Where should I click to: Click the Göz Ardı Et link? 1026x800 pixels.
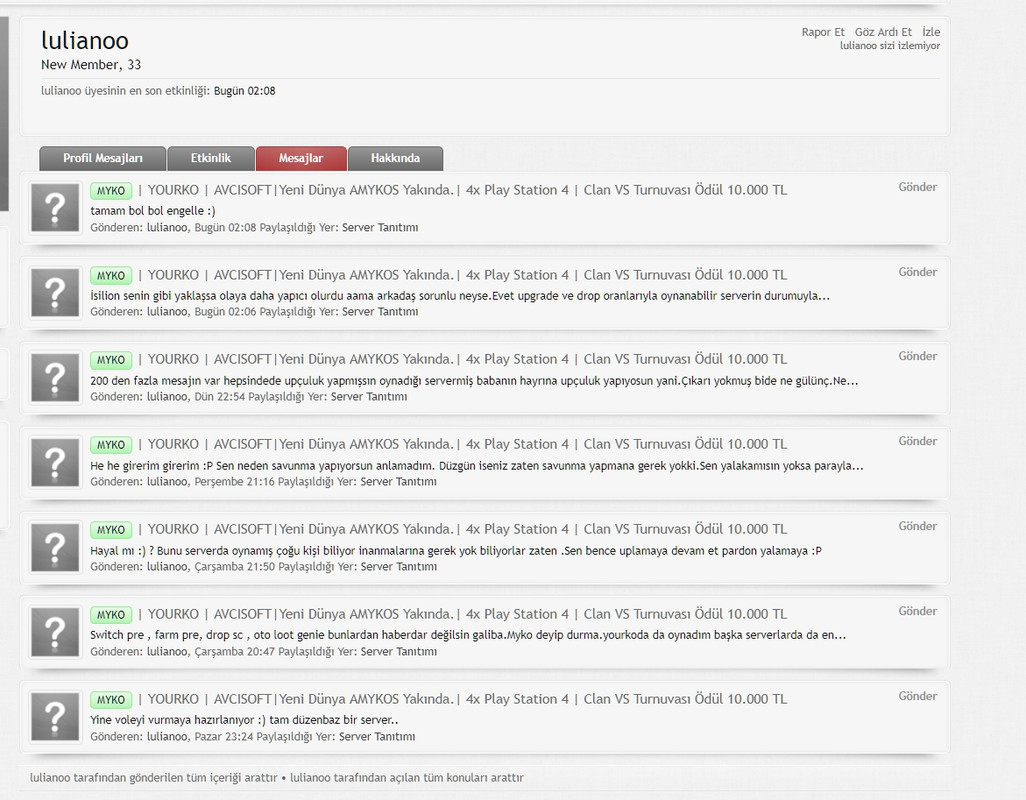883,32
